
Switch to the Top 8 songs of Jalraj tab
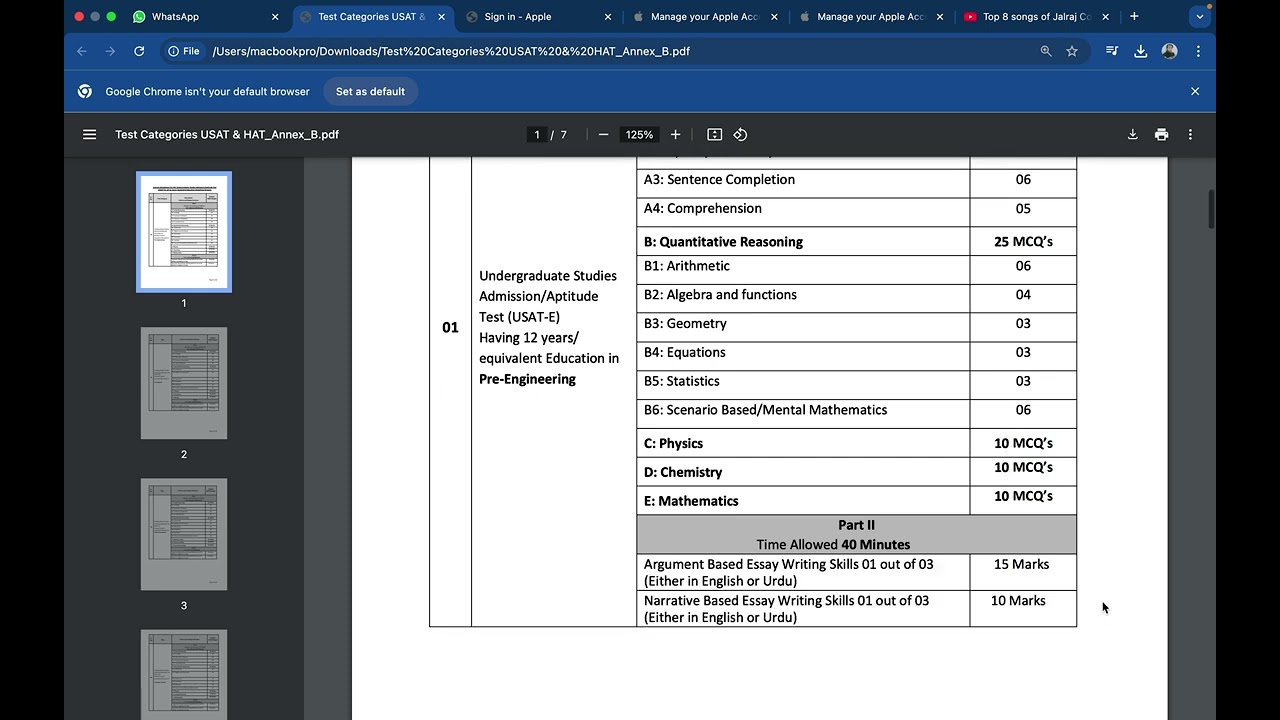pyautogui.click(x=1037, y=17)
